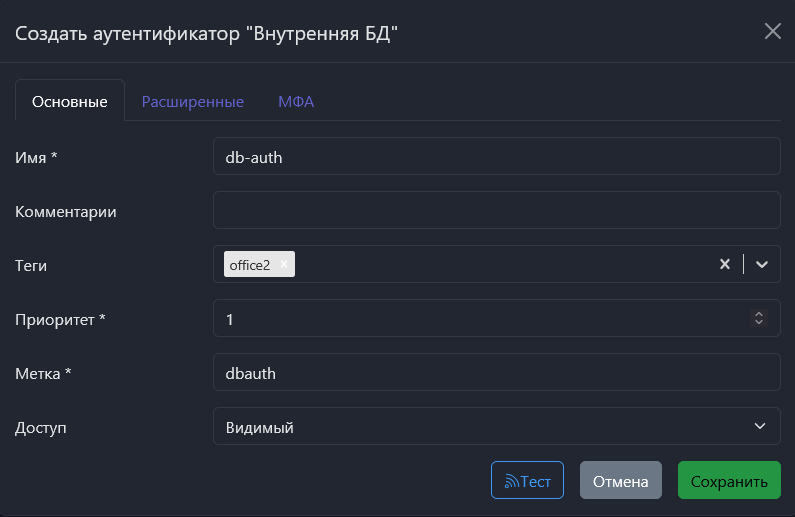The image size is (795, 517).
Task: Focus the Имя input field
Action: click(496, 156)
